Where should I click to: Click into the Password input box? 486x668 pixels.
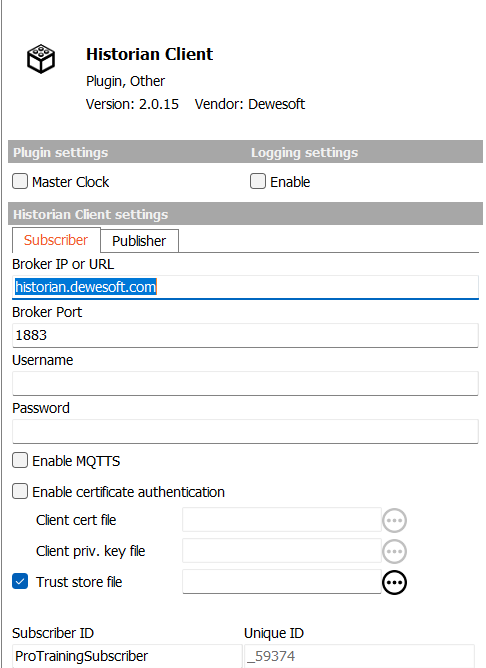[245, 432]
